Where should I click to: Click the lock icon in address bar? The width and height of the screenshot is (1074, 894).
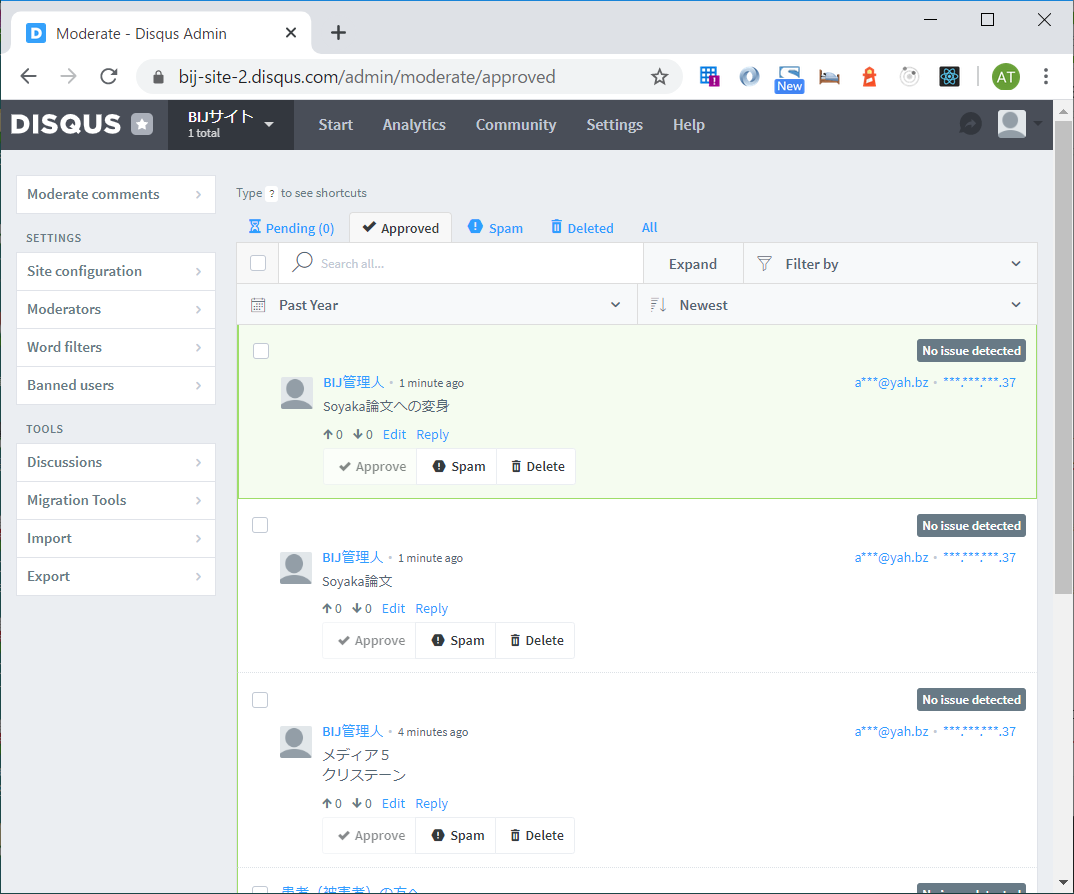tap(158, 77)
